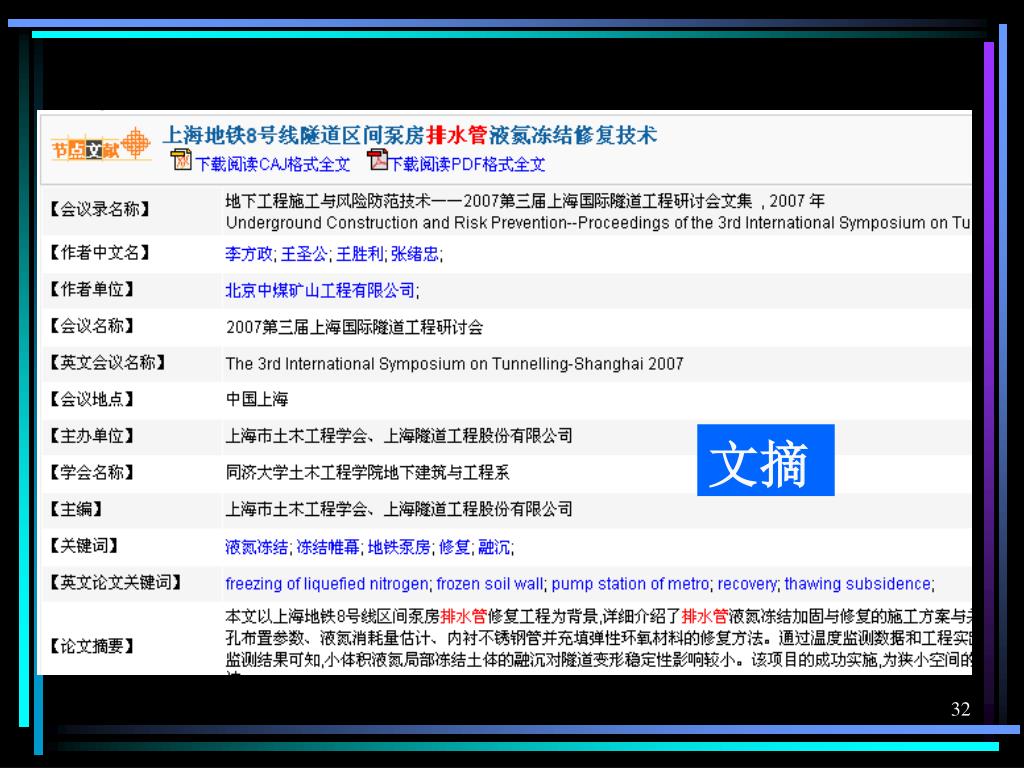Open author link 张绪忠
1024x768 pixels.
415,254
